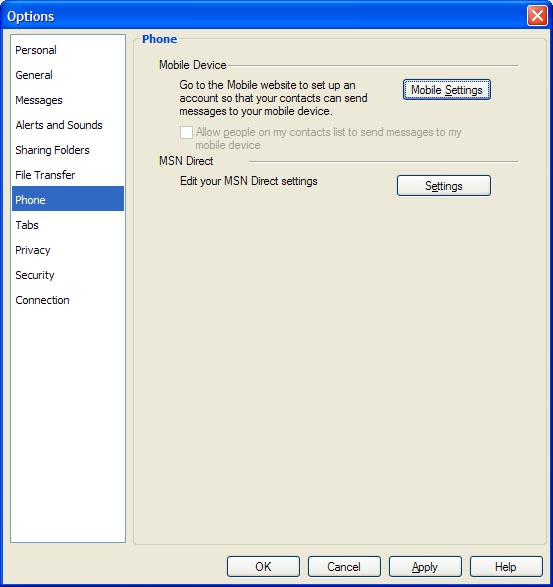553x587 pixels.
Task: Click the Options title bar
Action: tap(262, 16)
